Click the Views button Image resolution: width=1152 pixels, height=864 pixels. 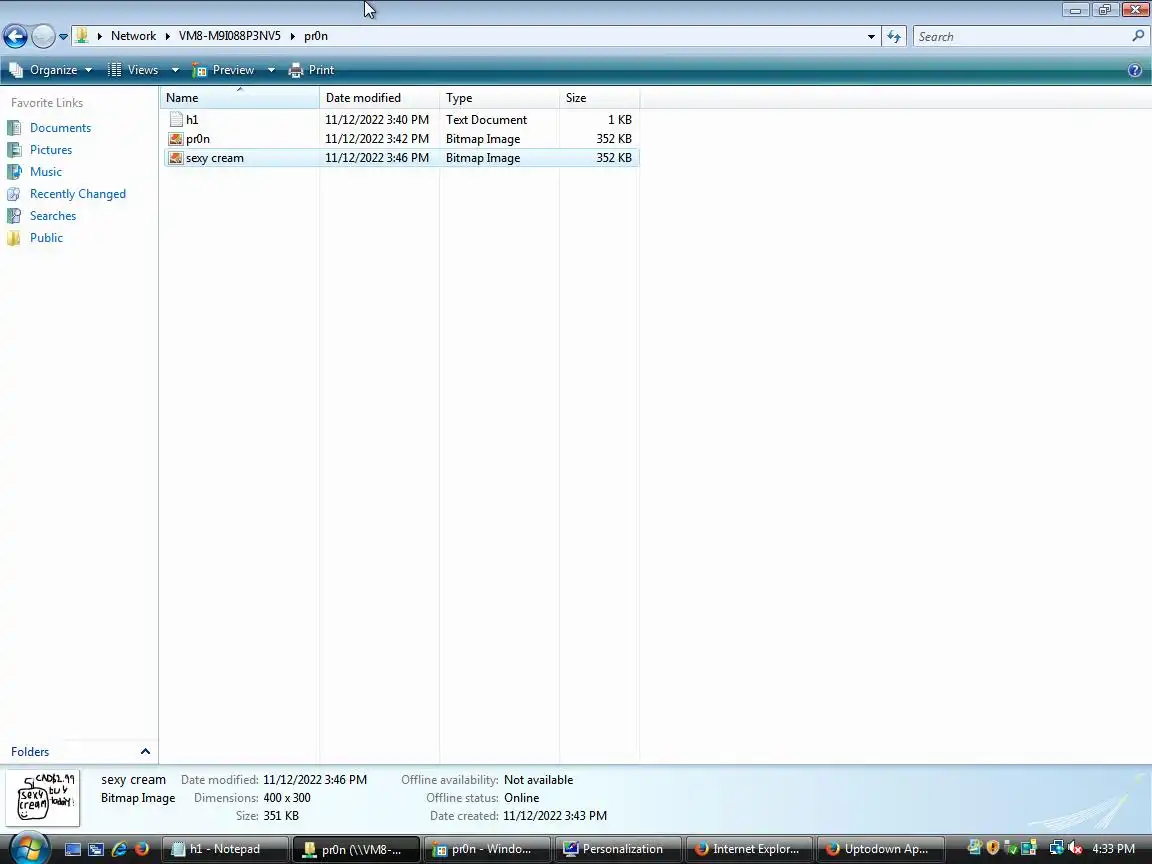tap(133, 70)
